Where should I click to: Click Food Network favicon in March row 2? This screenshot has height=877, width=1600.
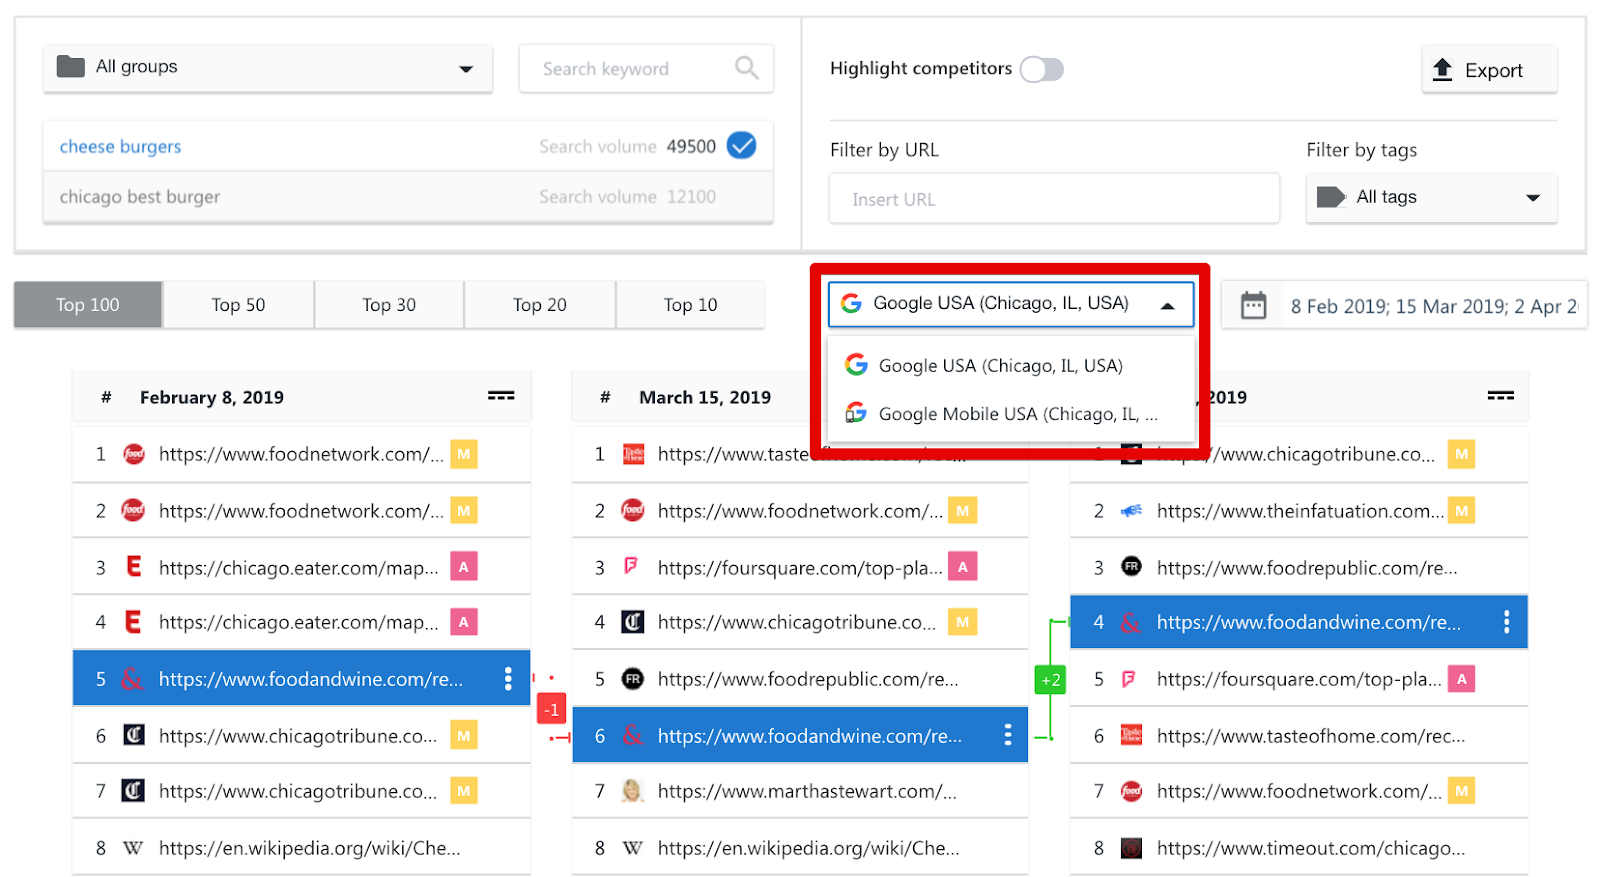632,510
